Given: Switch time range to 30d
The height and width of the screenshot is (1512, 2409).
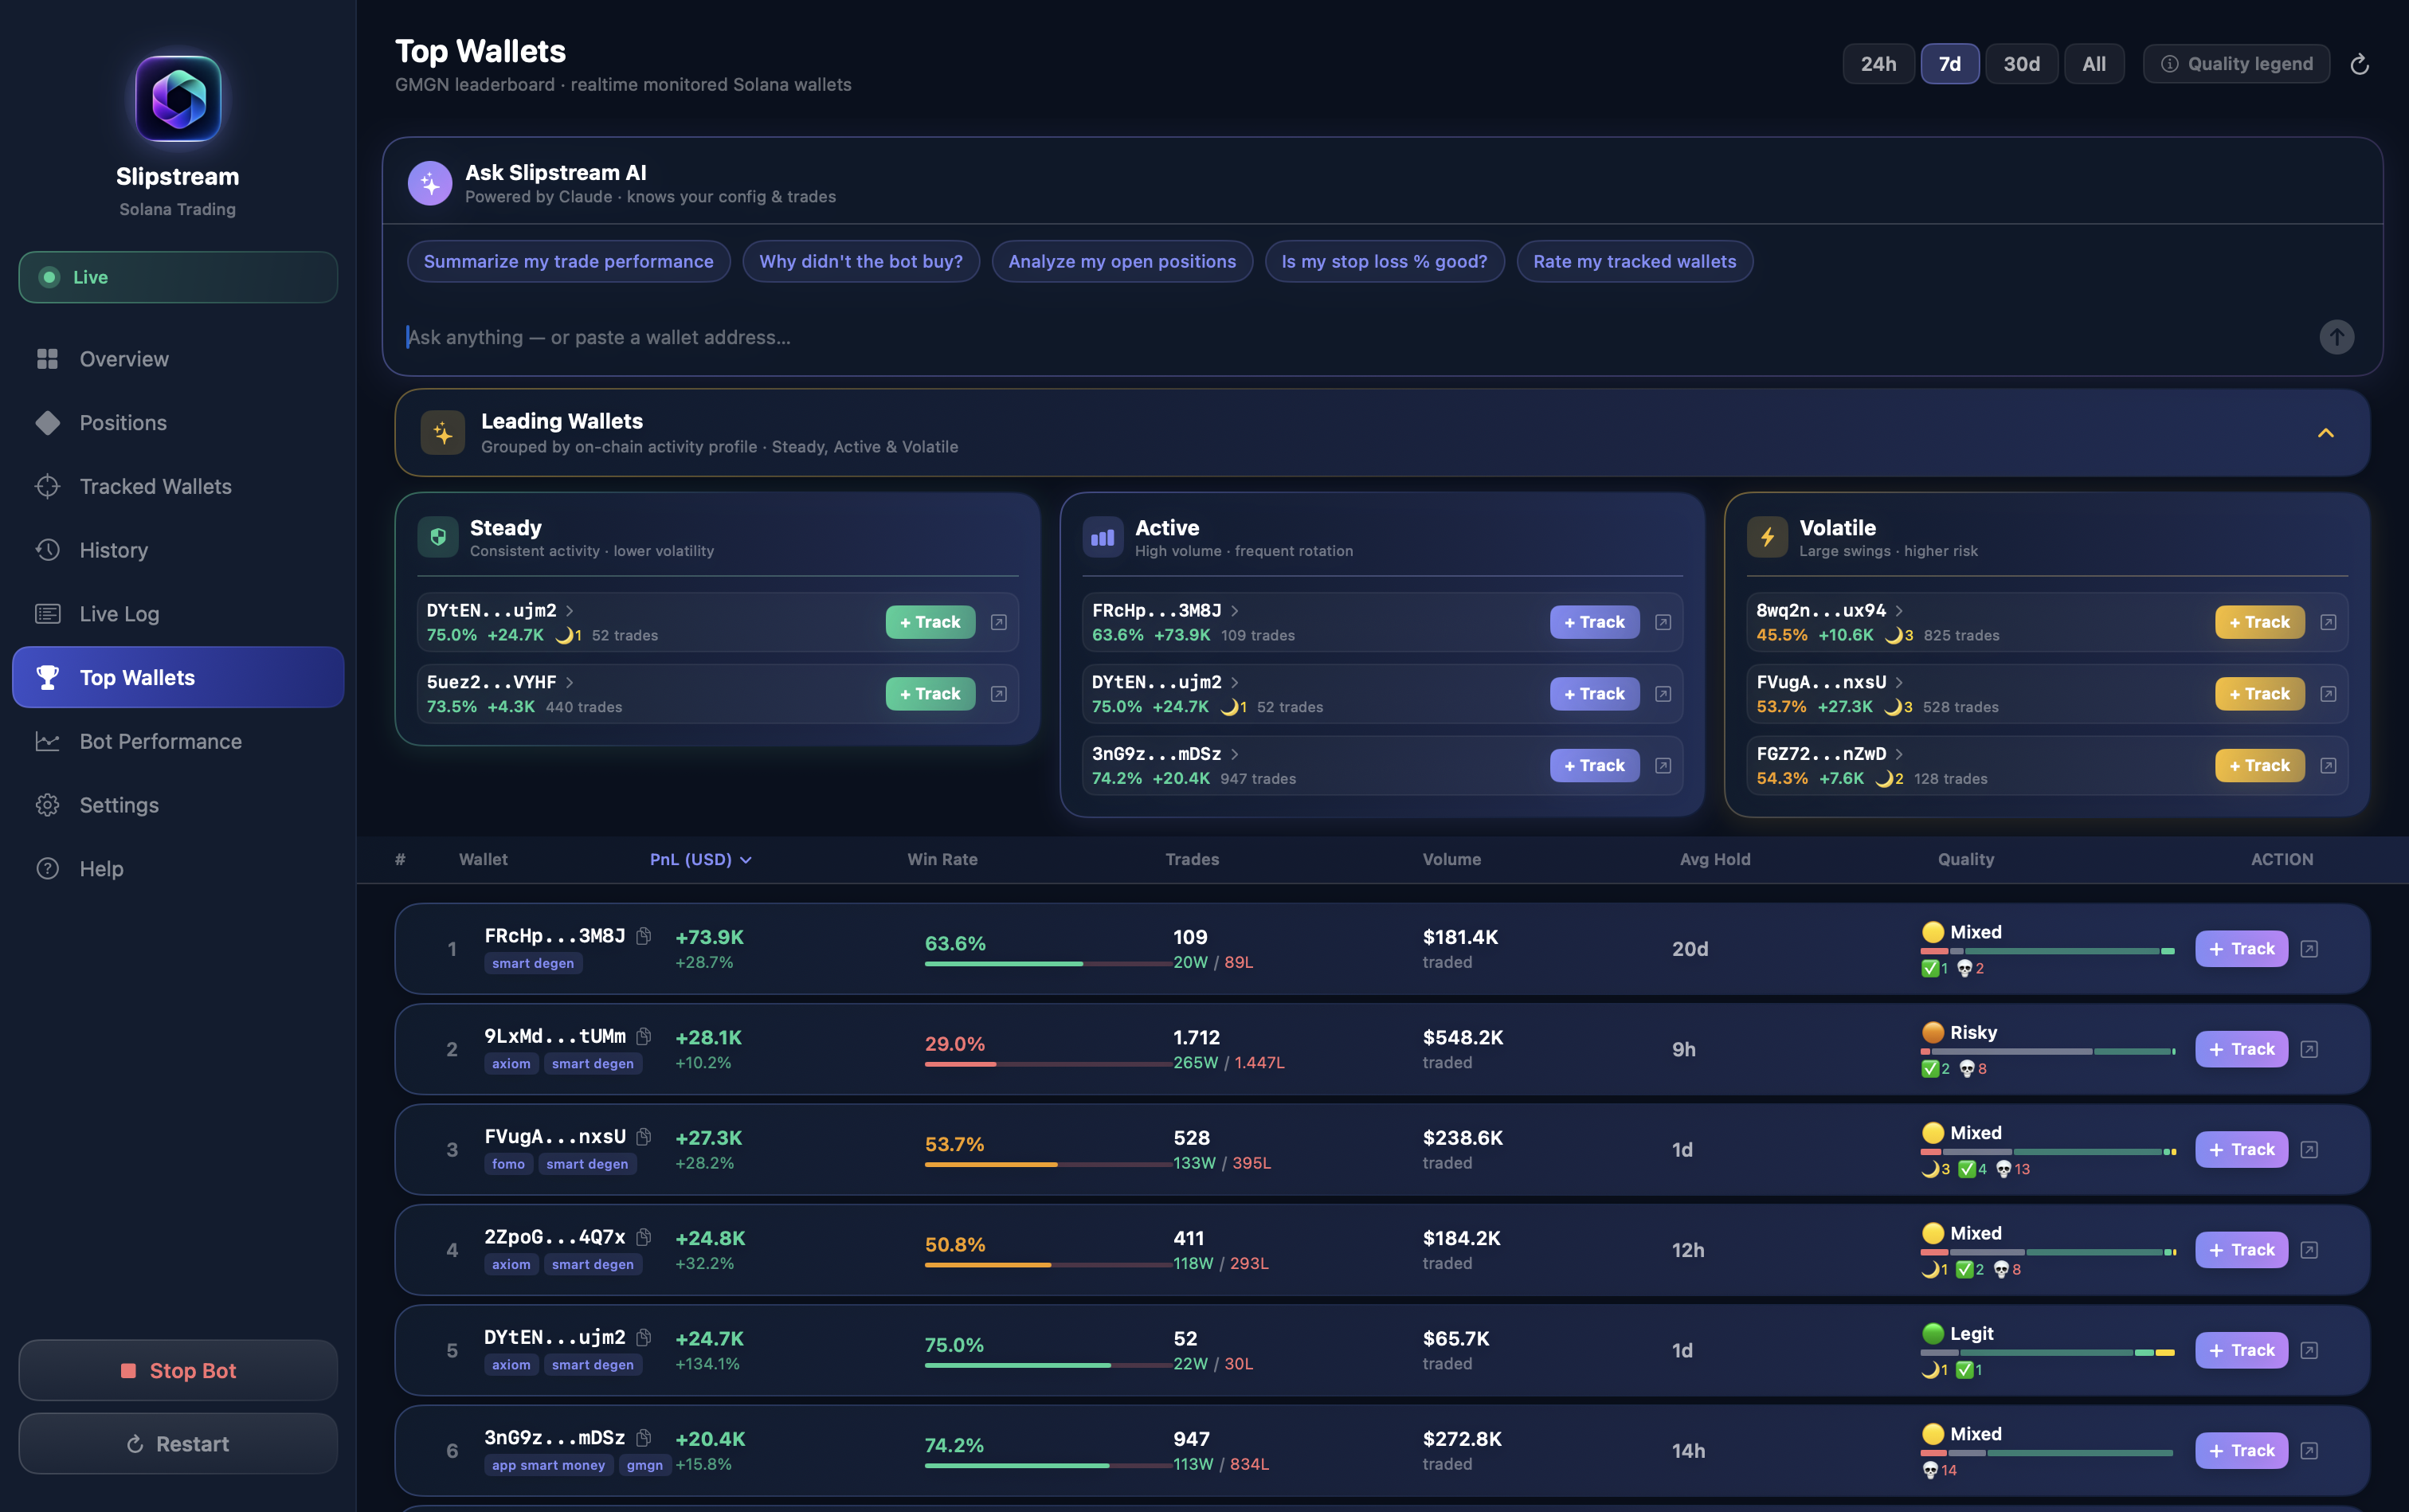Looking at the screenshot, I should 2021,64.
